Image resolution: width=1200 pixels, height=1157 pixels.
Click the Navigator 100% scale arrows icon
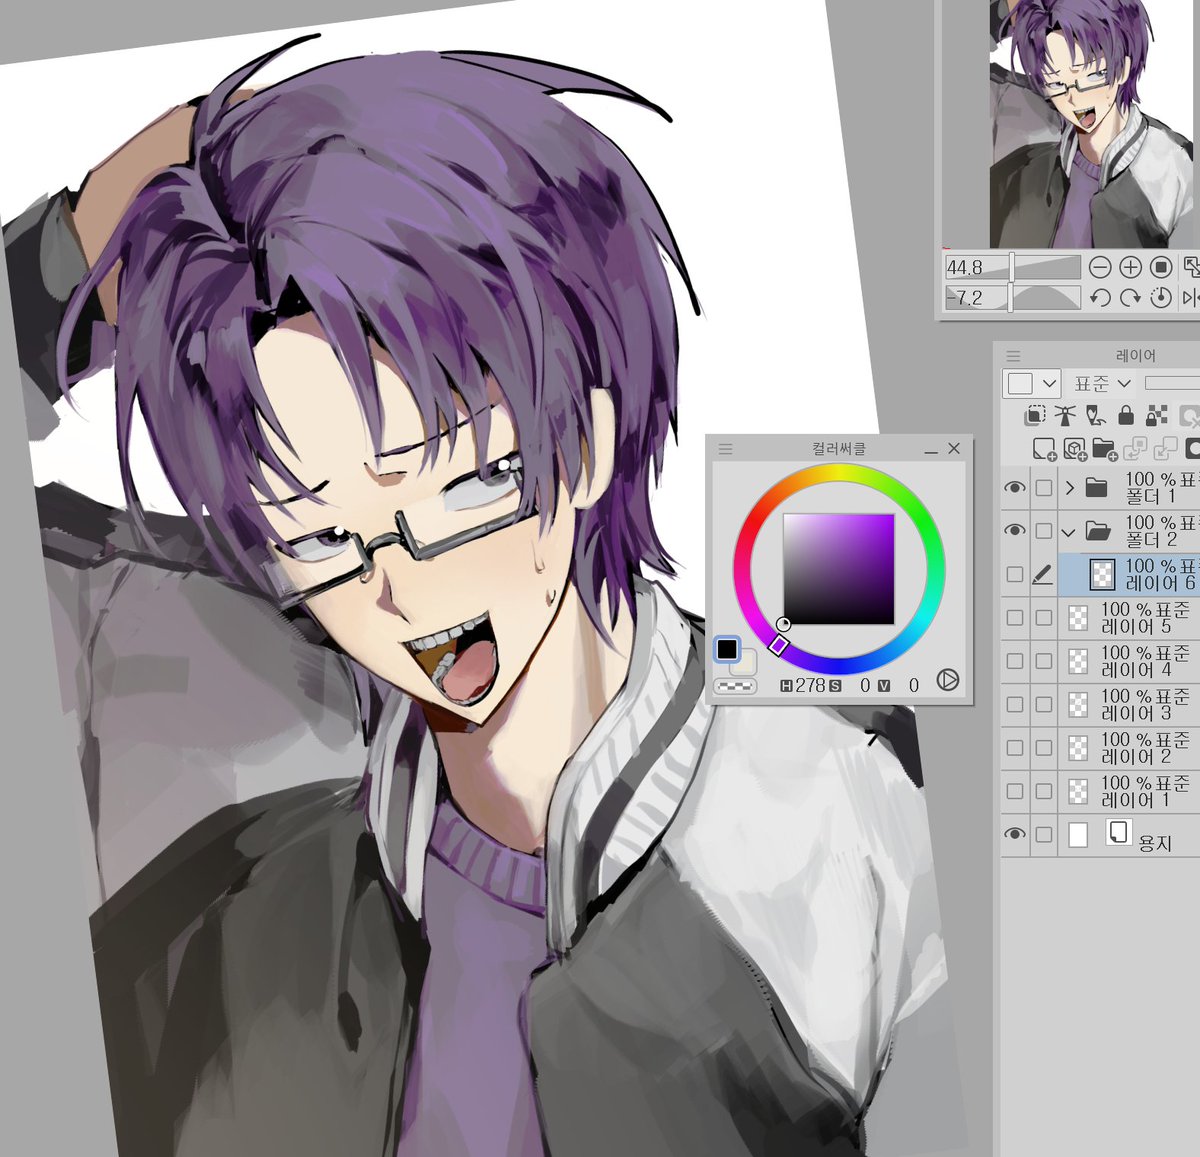click(1191, 267)
